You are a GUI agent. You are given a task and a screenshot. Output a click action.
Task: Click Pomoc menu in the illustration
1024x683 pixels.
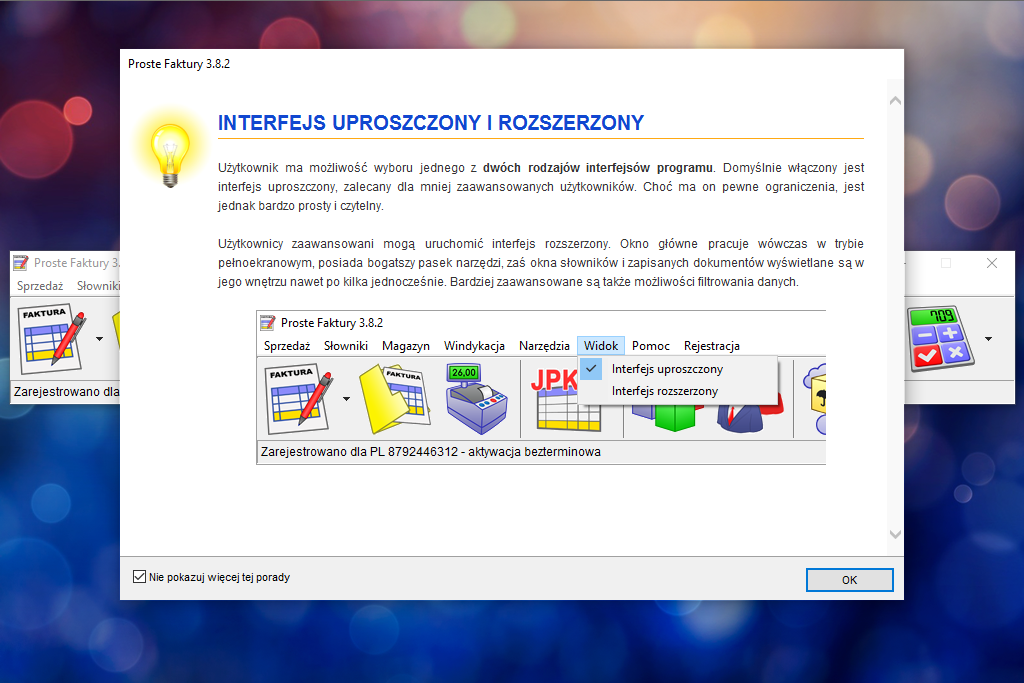650,346
